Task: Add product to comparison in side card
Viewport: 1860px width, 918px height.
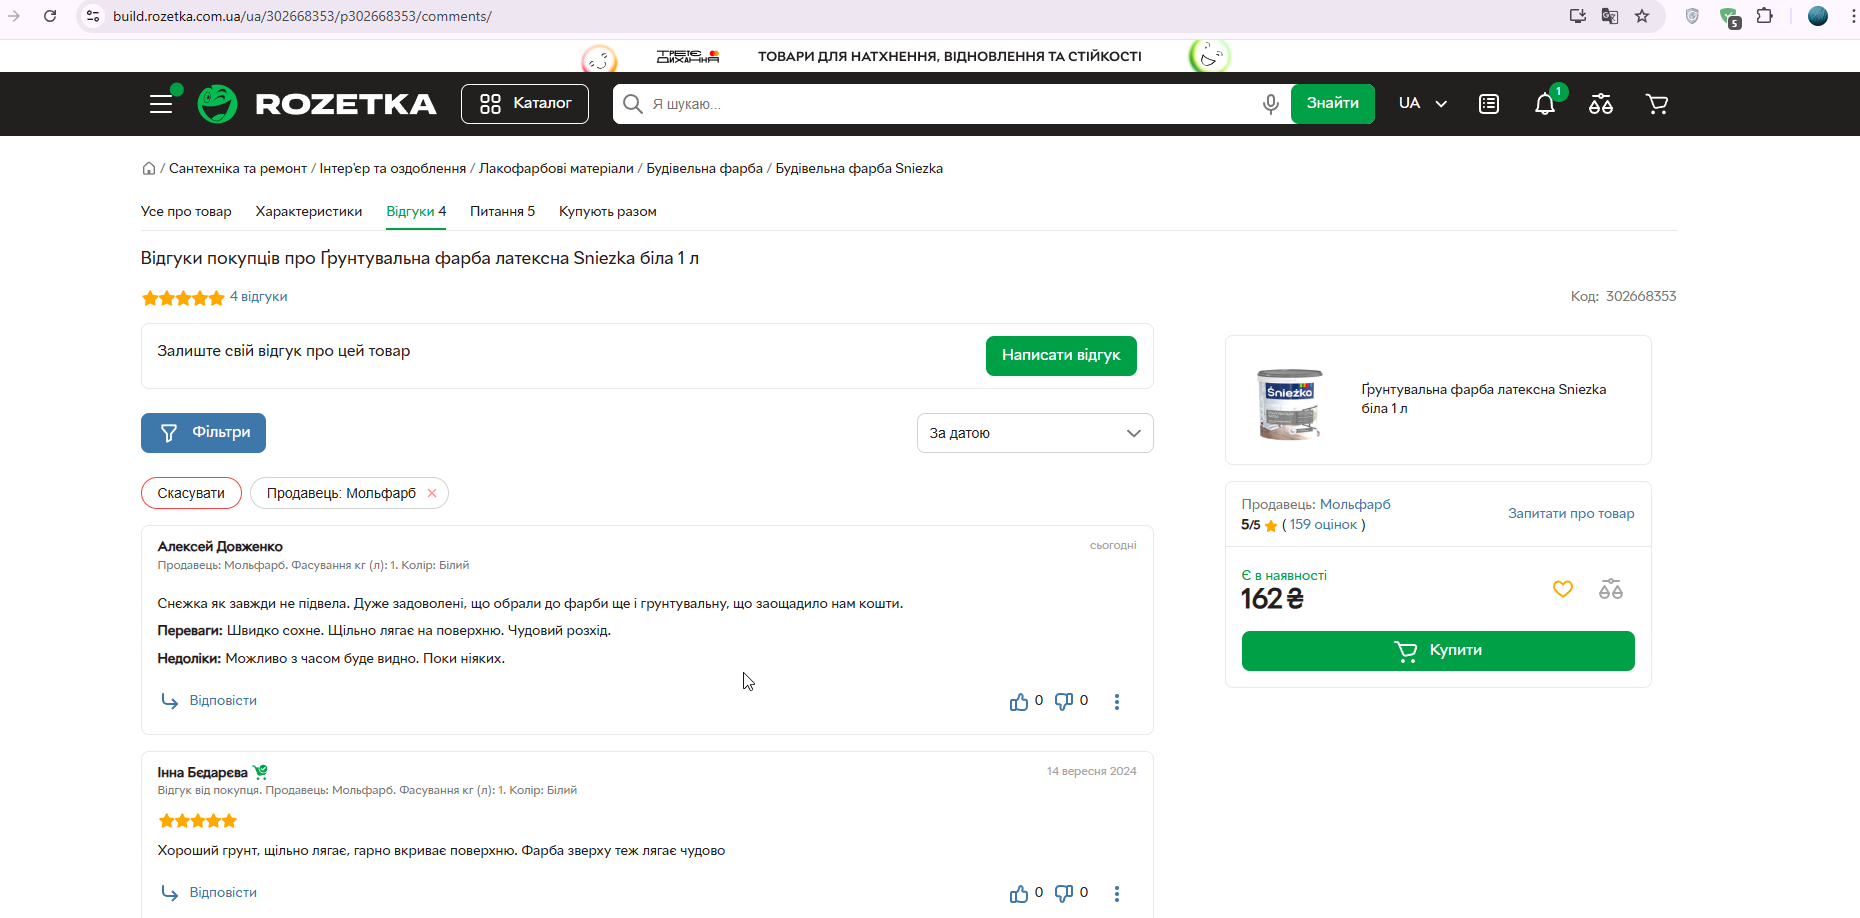Action: click(1611, 589)
